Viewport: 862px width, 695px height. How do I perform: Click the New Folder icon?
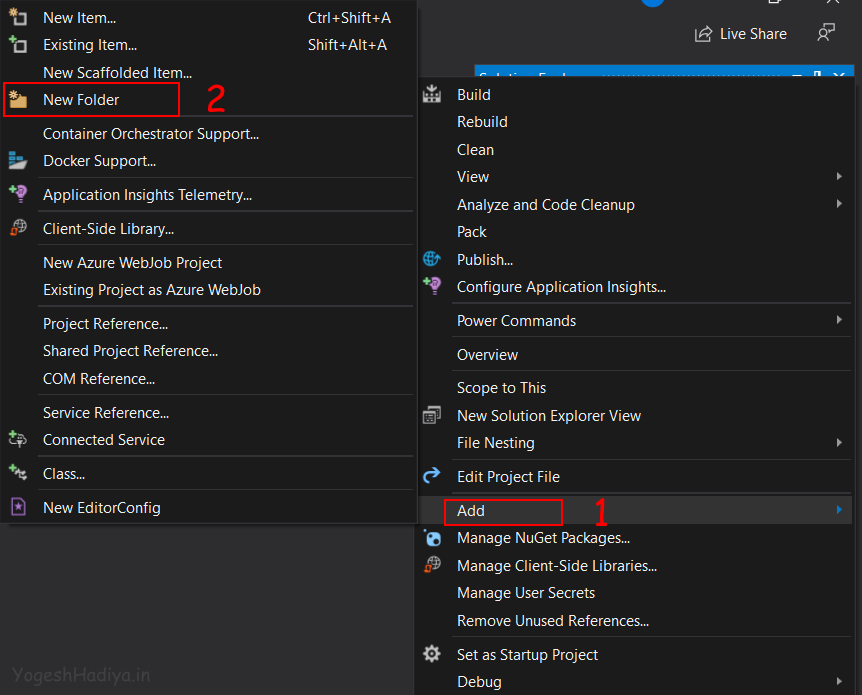(18, 100)
